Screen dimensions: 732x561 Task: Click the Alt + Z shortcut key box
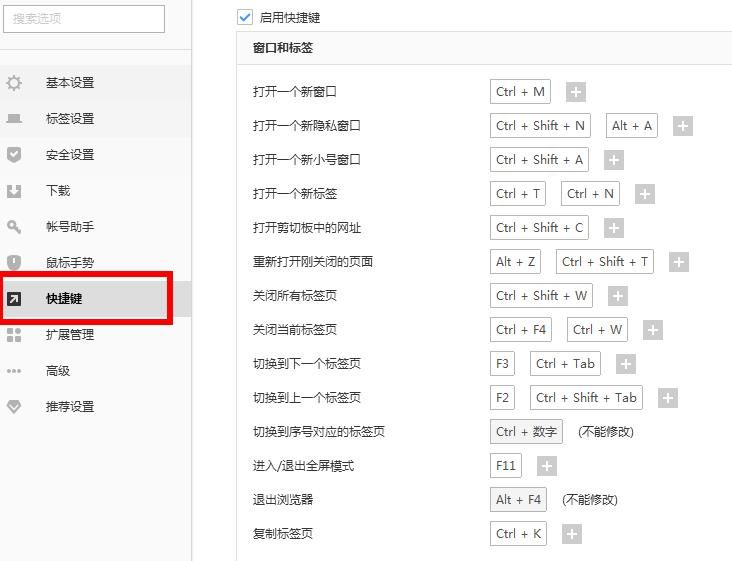coord(516,262)
